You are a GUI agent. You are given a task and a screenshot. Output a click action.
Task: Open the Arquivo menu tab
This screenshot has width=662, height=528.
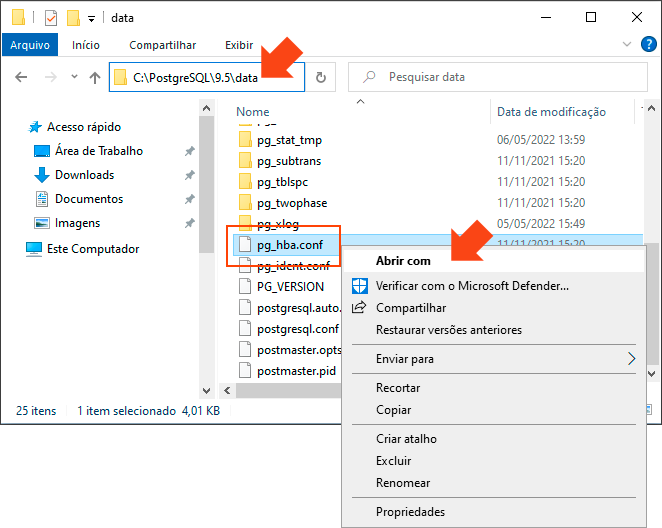point(30,45)
